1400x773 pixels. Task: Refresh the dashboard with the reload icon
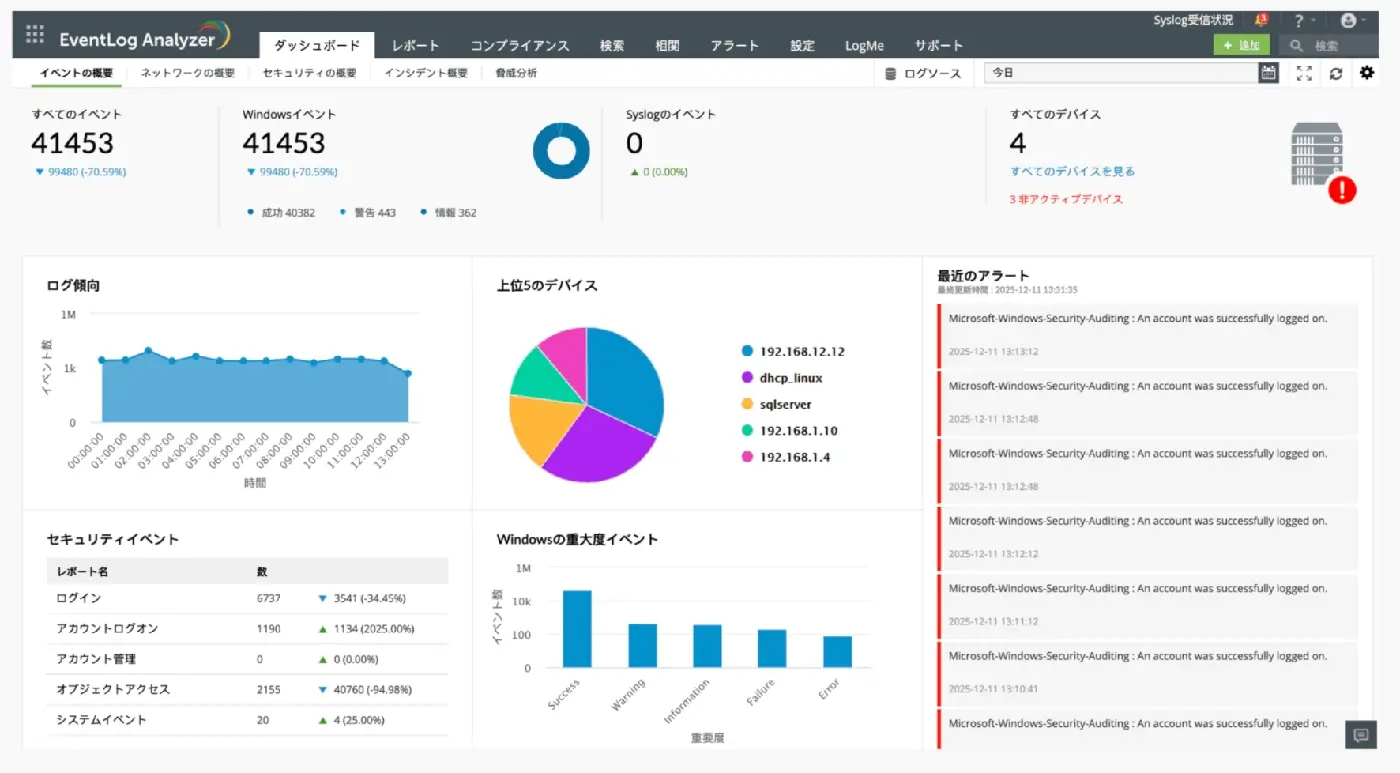(x=1335, y=73)
